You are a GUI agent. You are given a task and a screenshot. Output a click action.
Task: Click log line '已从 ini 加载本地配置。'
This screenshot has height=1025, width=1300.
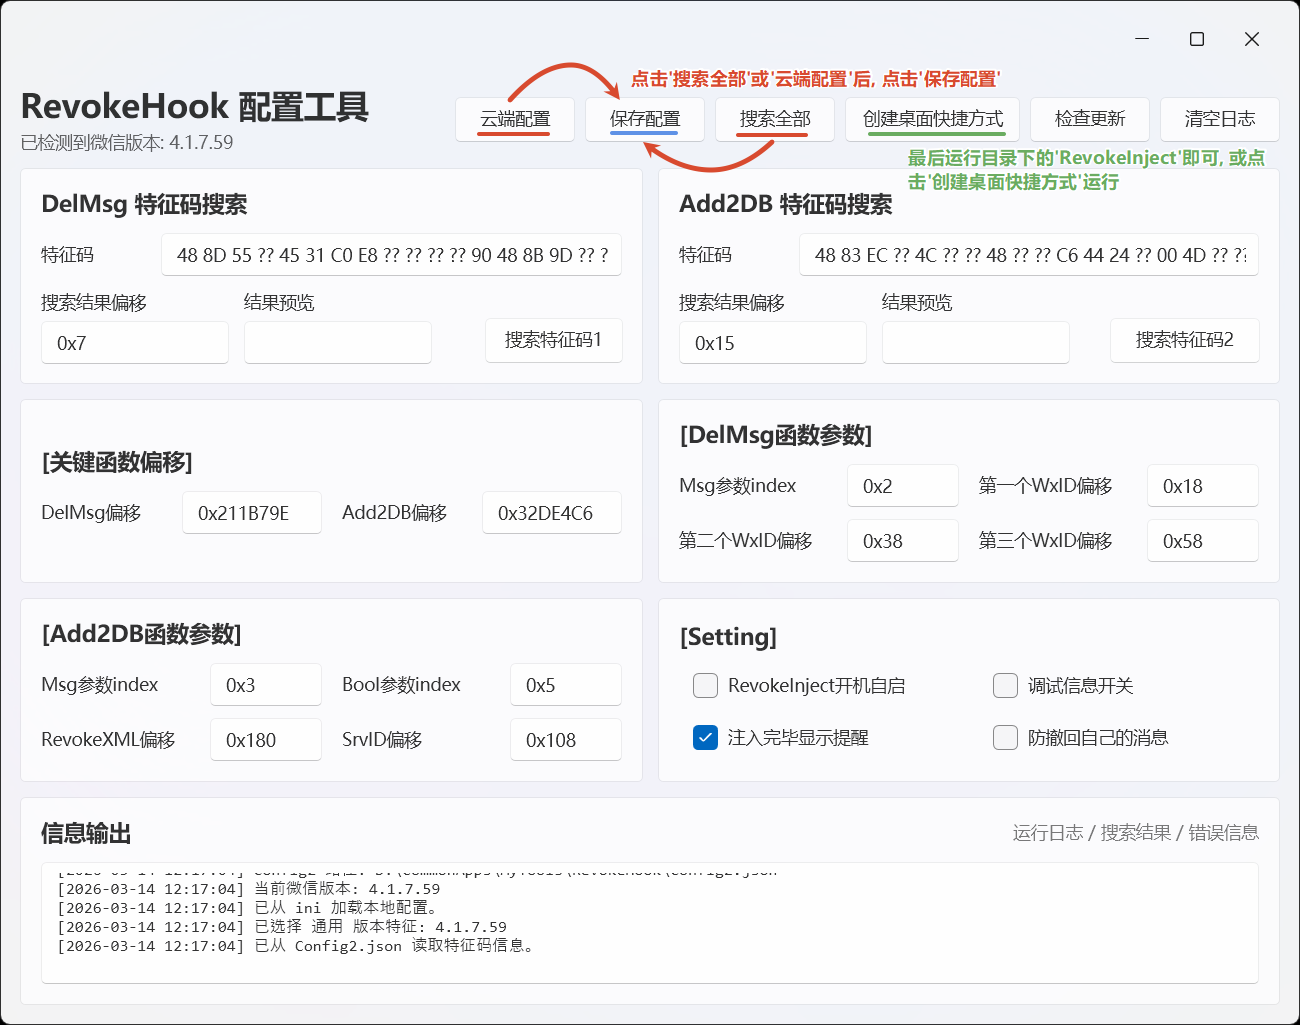pyautogui.click(x=248, y=908)
